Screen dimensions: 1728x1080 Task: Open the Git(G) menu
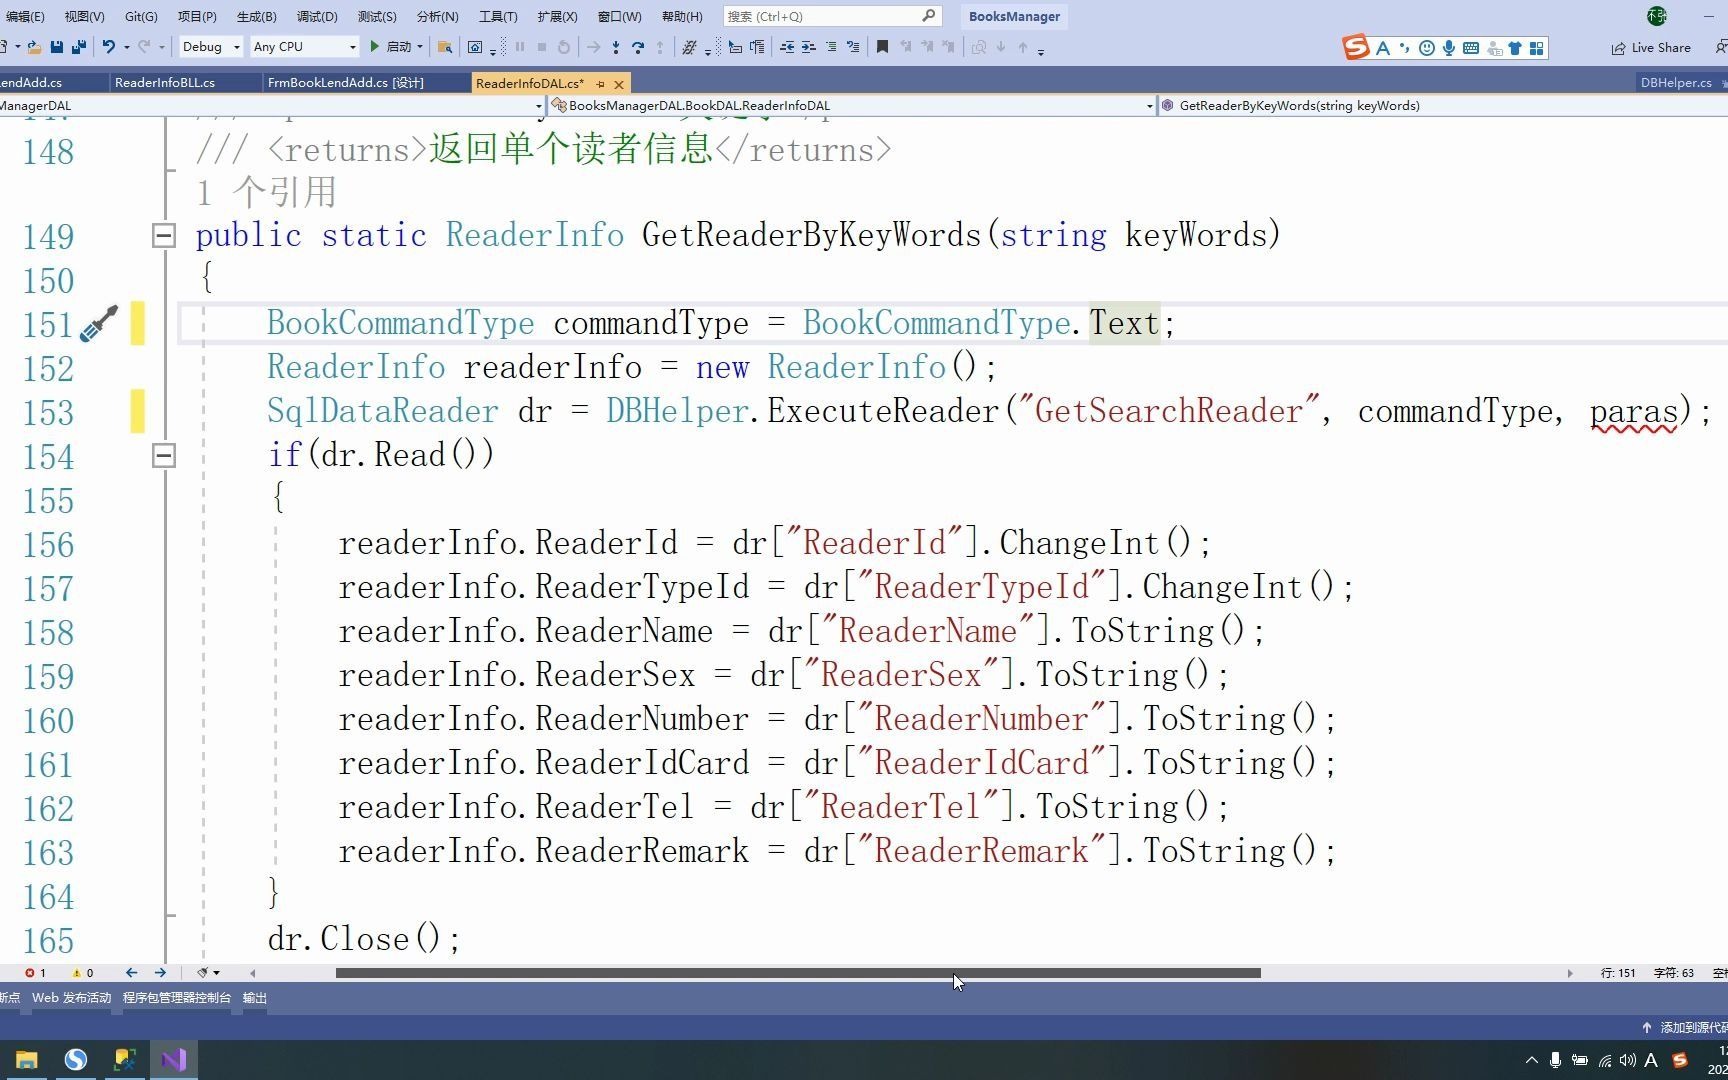click(x=141, y=17)
